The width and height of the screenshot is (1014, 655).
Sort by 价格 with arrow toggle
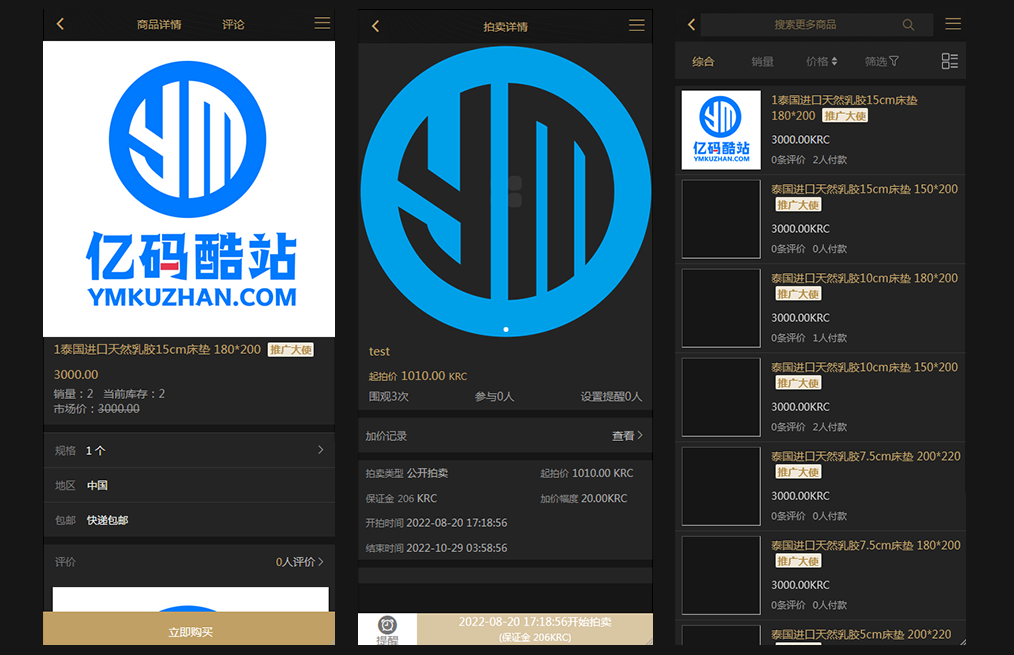[x=821, y=61]
